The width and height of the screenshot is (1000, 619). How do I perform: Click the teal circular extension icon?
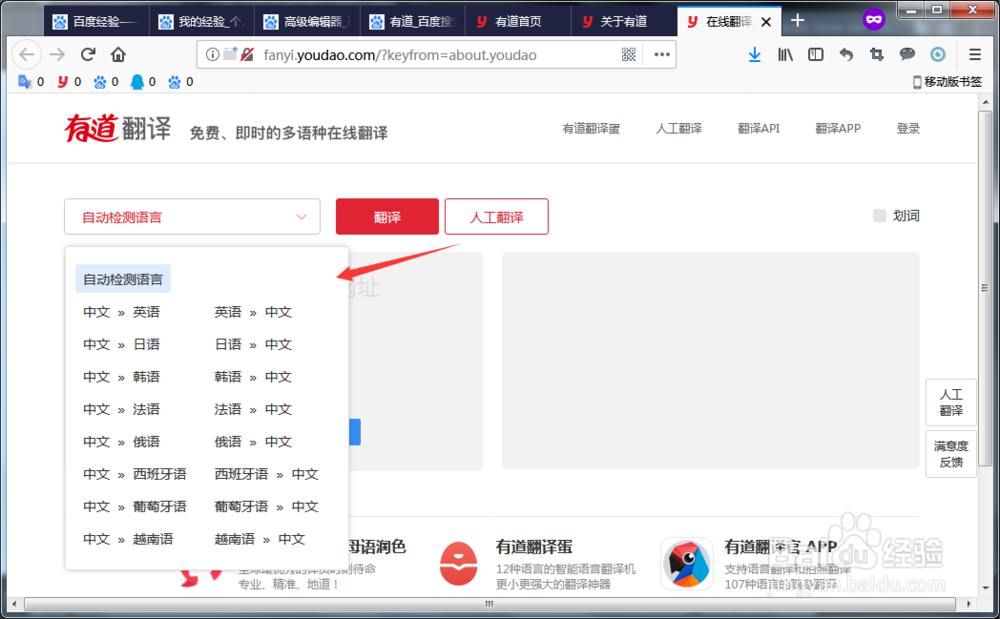tap(938, 55)
